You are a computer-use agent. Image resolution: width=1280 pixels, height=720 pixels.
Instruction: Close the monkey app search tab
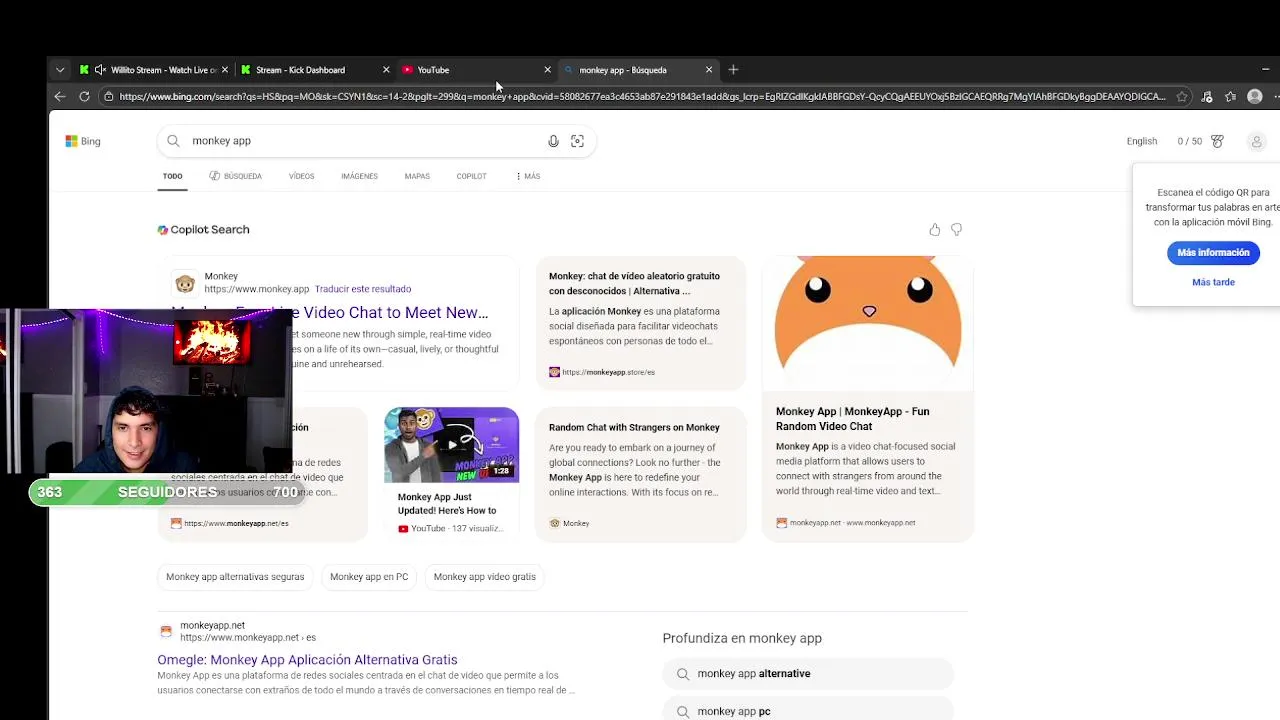[709, 70]
